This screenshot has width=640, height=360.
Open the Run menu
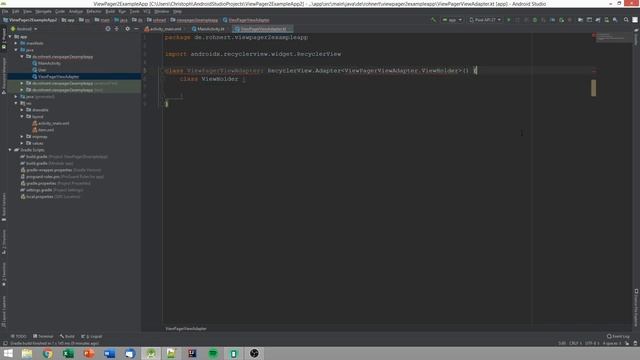[x=122, y=11]
